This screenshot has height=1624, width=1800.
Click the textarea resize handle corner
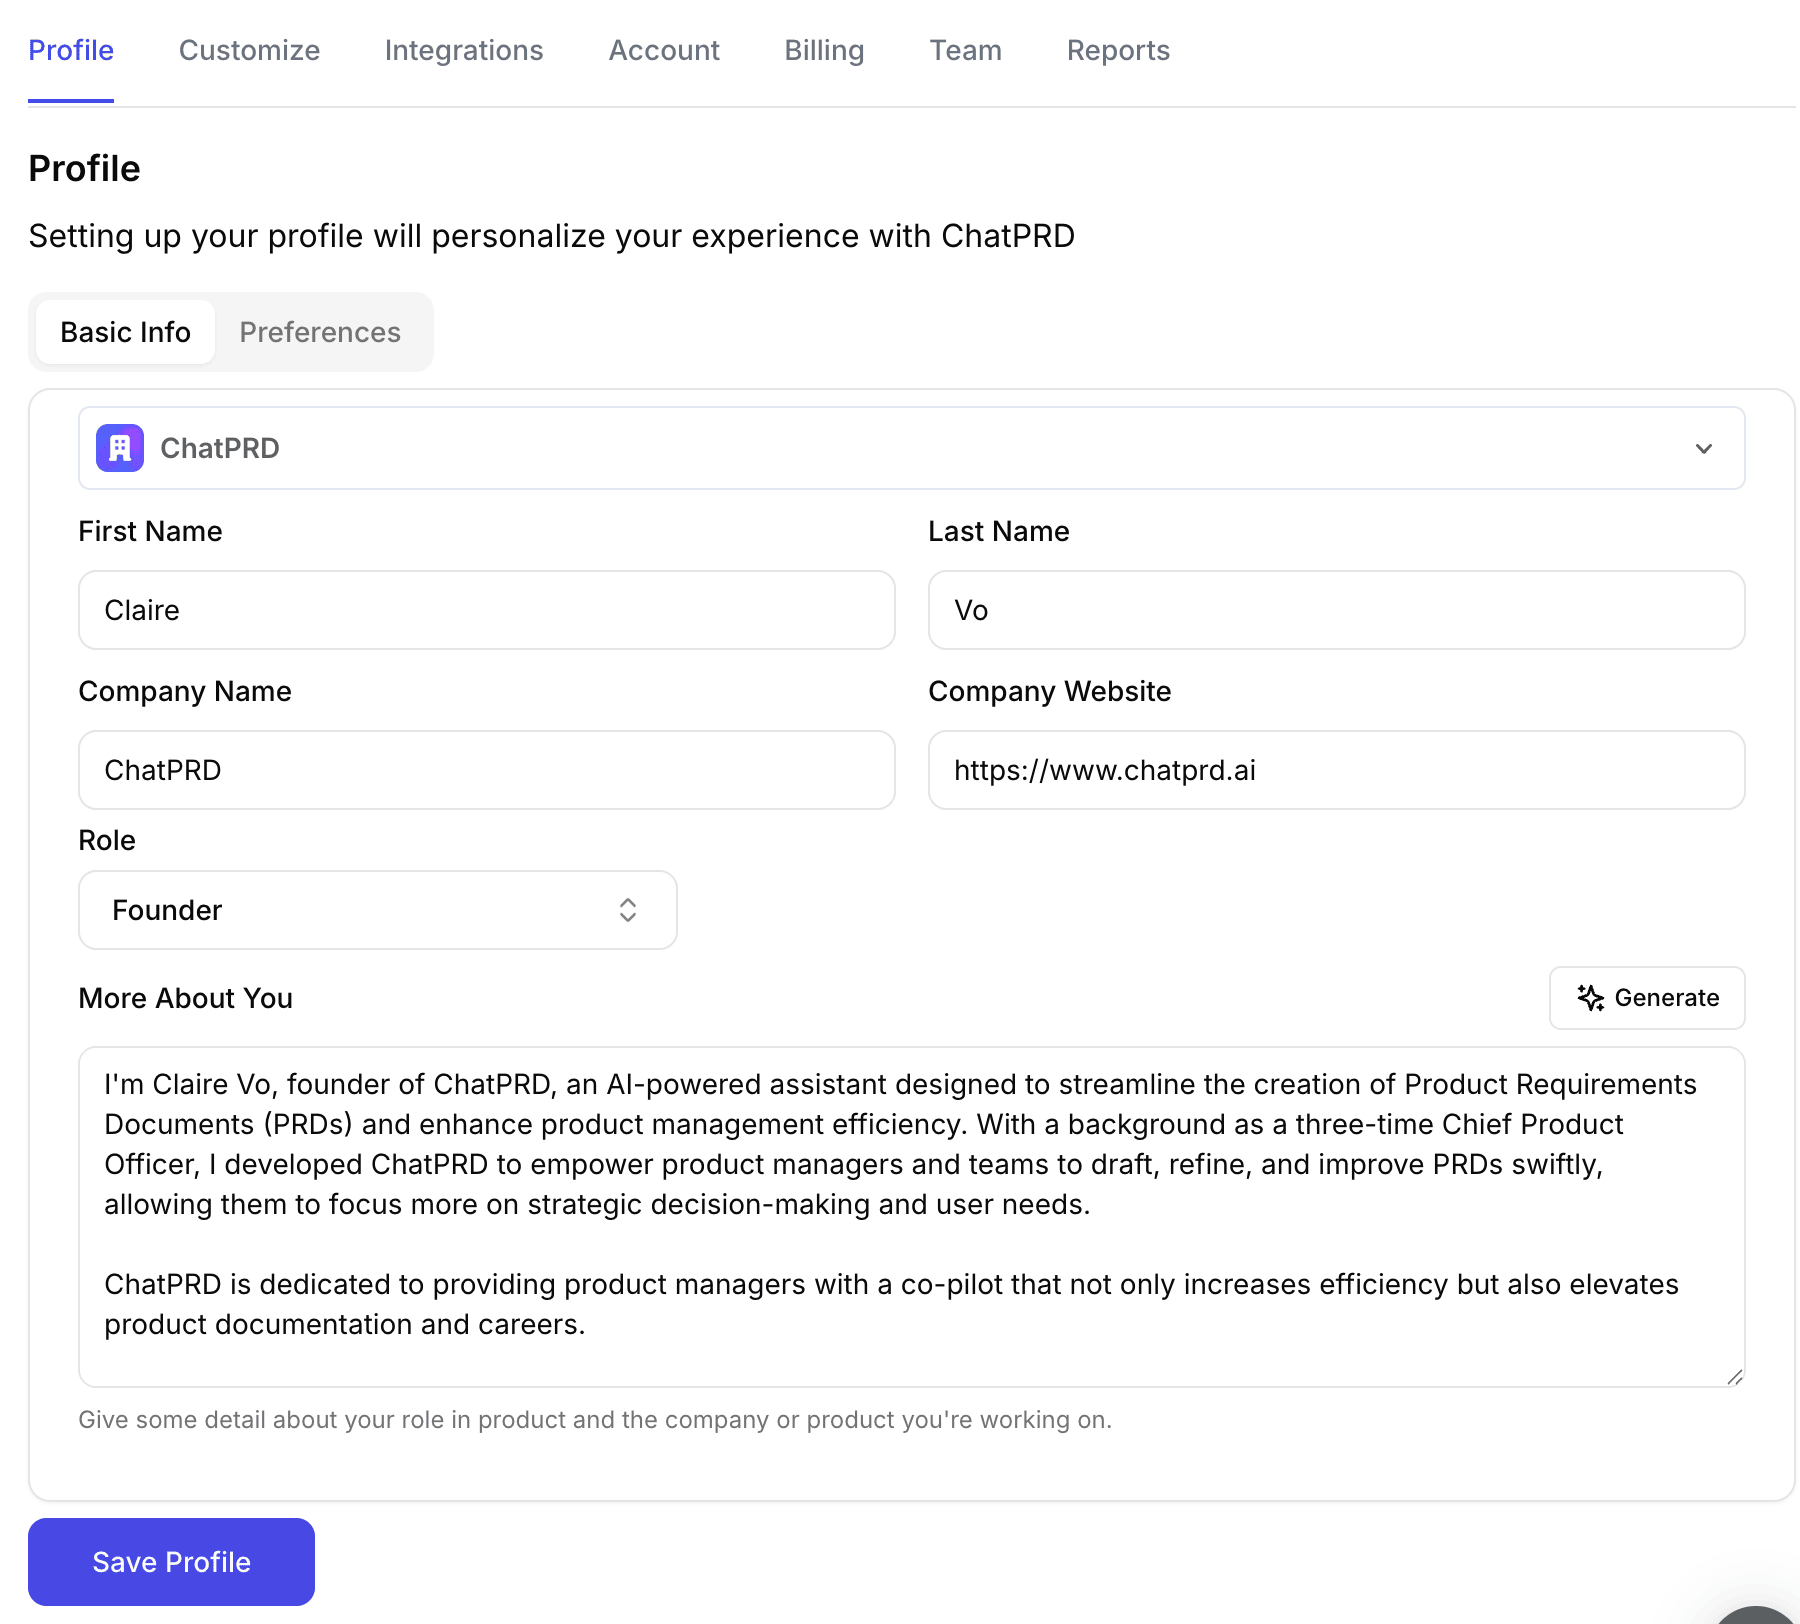(1735, 1377)
